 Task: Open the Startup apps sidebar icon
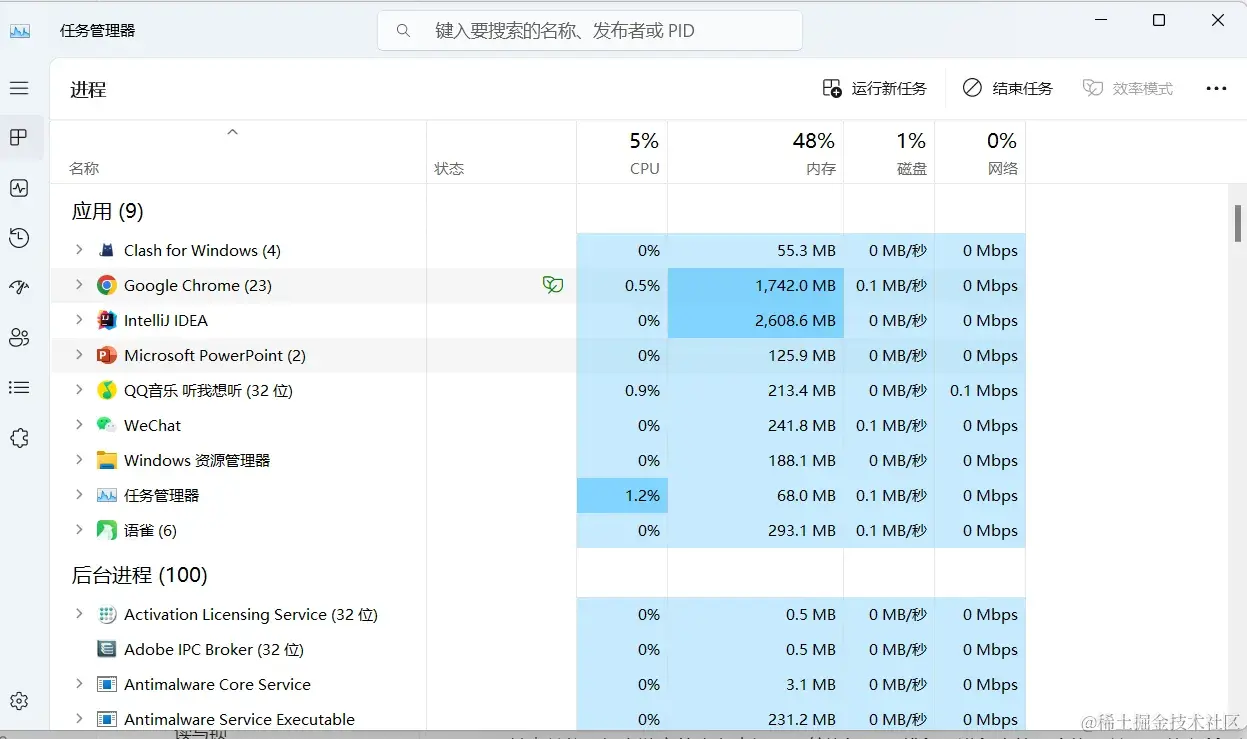coord(19,288)
